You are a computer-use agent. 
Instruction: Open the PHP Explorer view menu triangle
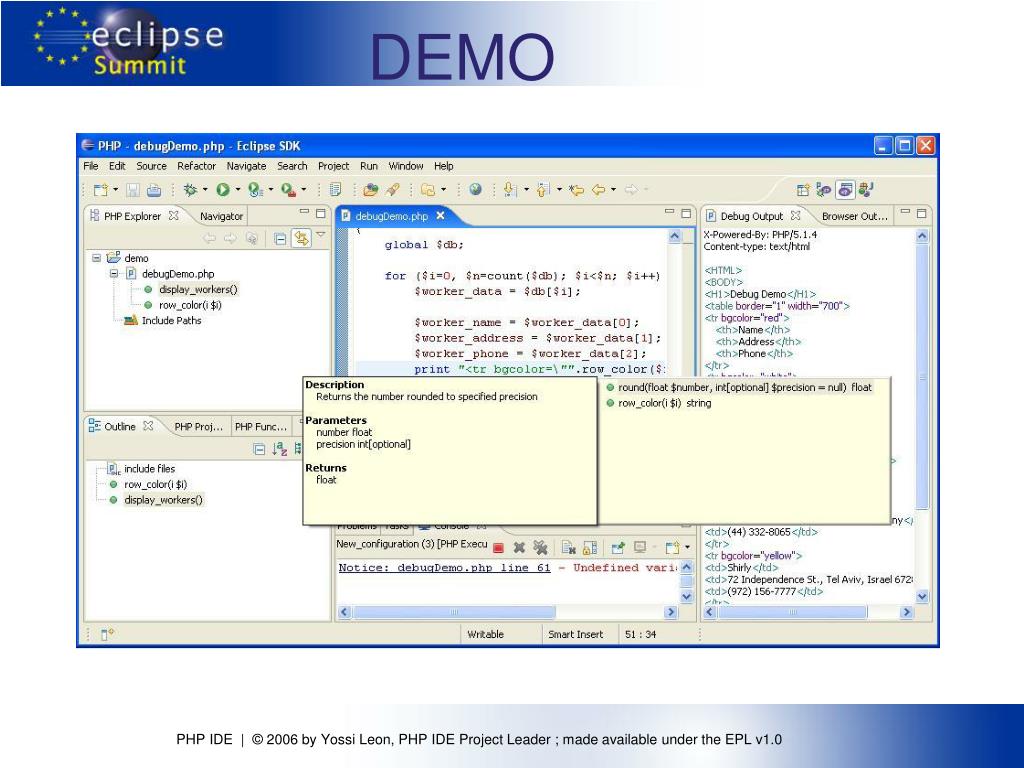tap(321, 234)
